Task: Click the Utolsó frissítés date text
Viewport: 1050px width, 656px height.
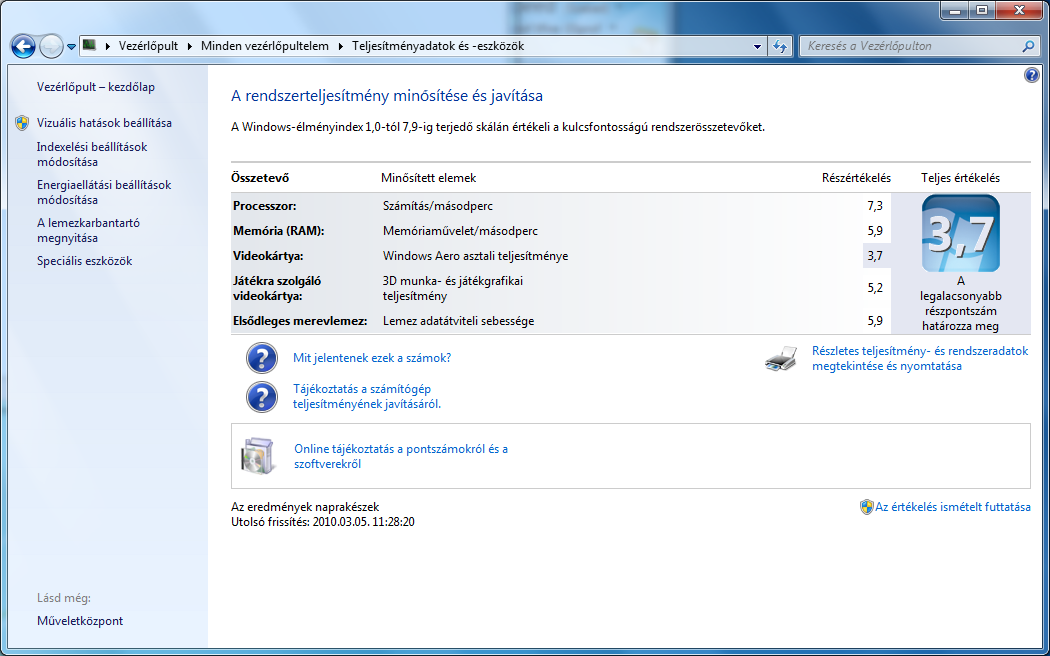Action: point(323,522)
